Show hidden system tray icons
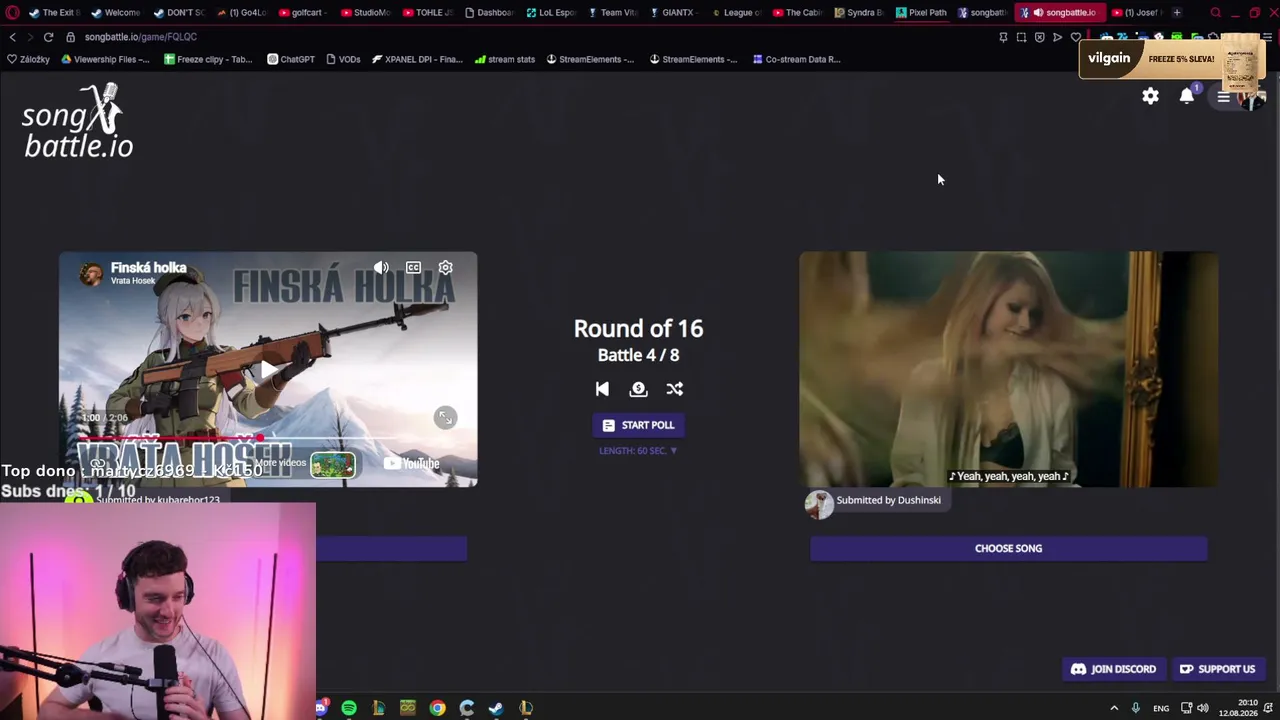Image resolution: width=1280 pixels, height=720 pixels. (x=1114, y=708)
